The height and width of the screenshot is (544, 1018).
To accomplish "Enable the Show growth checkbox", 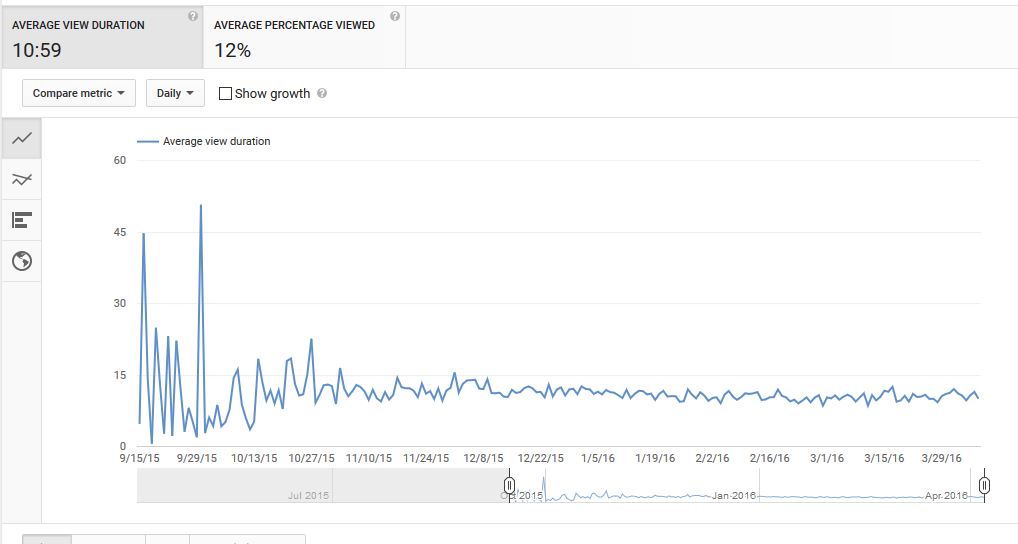I will click(225, 94).
